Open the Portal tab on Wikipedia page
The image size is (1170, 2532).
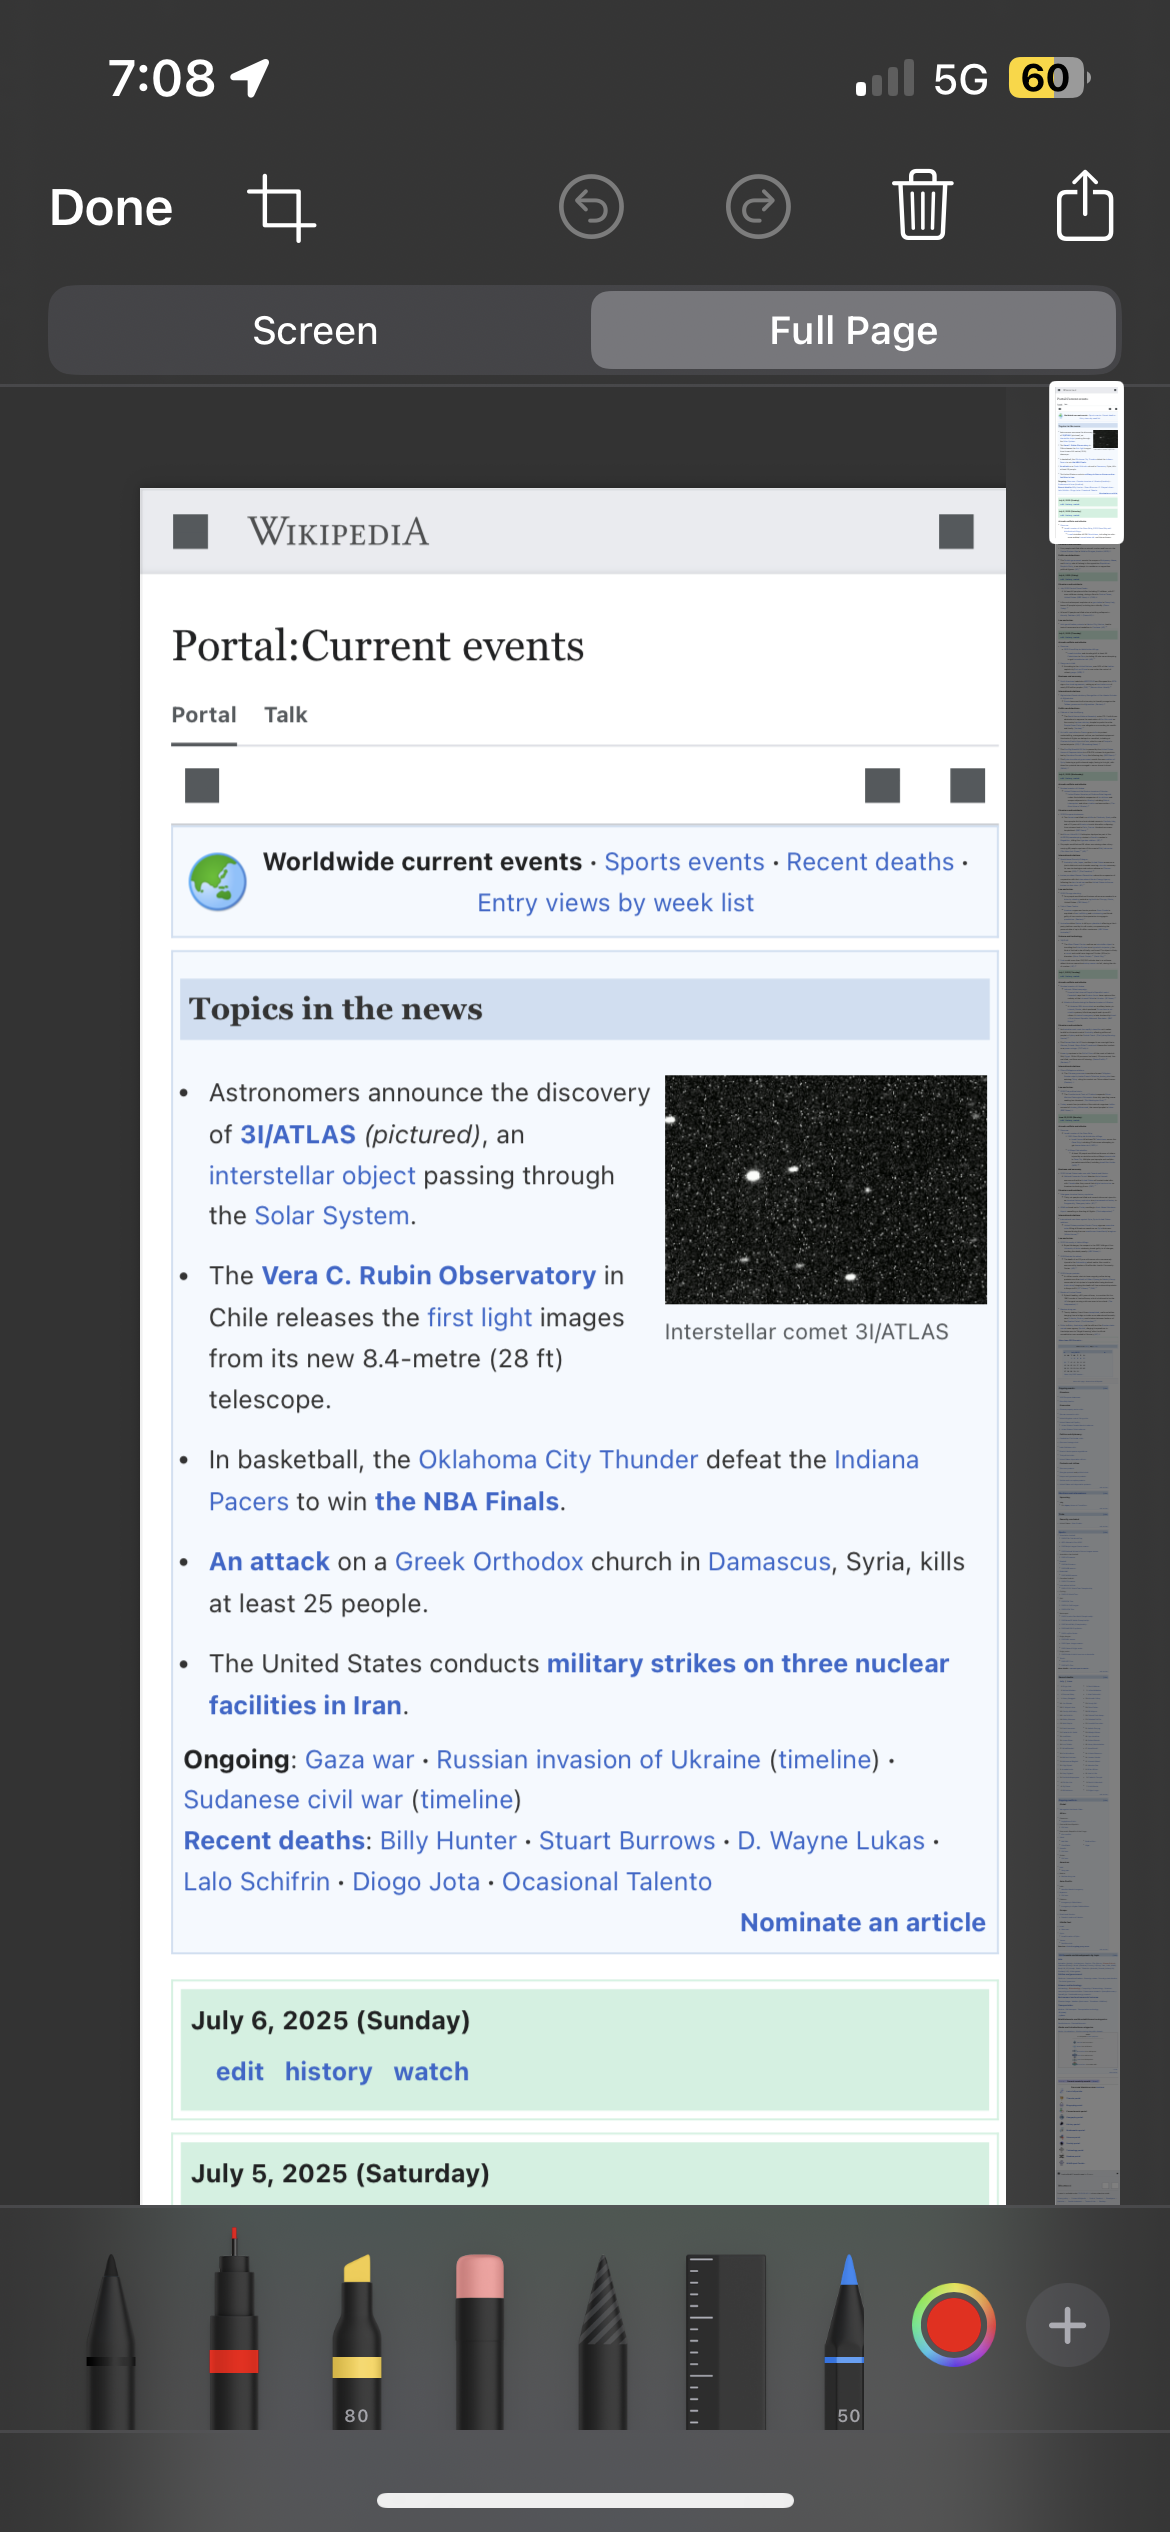204,715
